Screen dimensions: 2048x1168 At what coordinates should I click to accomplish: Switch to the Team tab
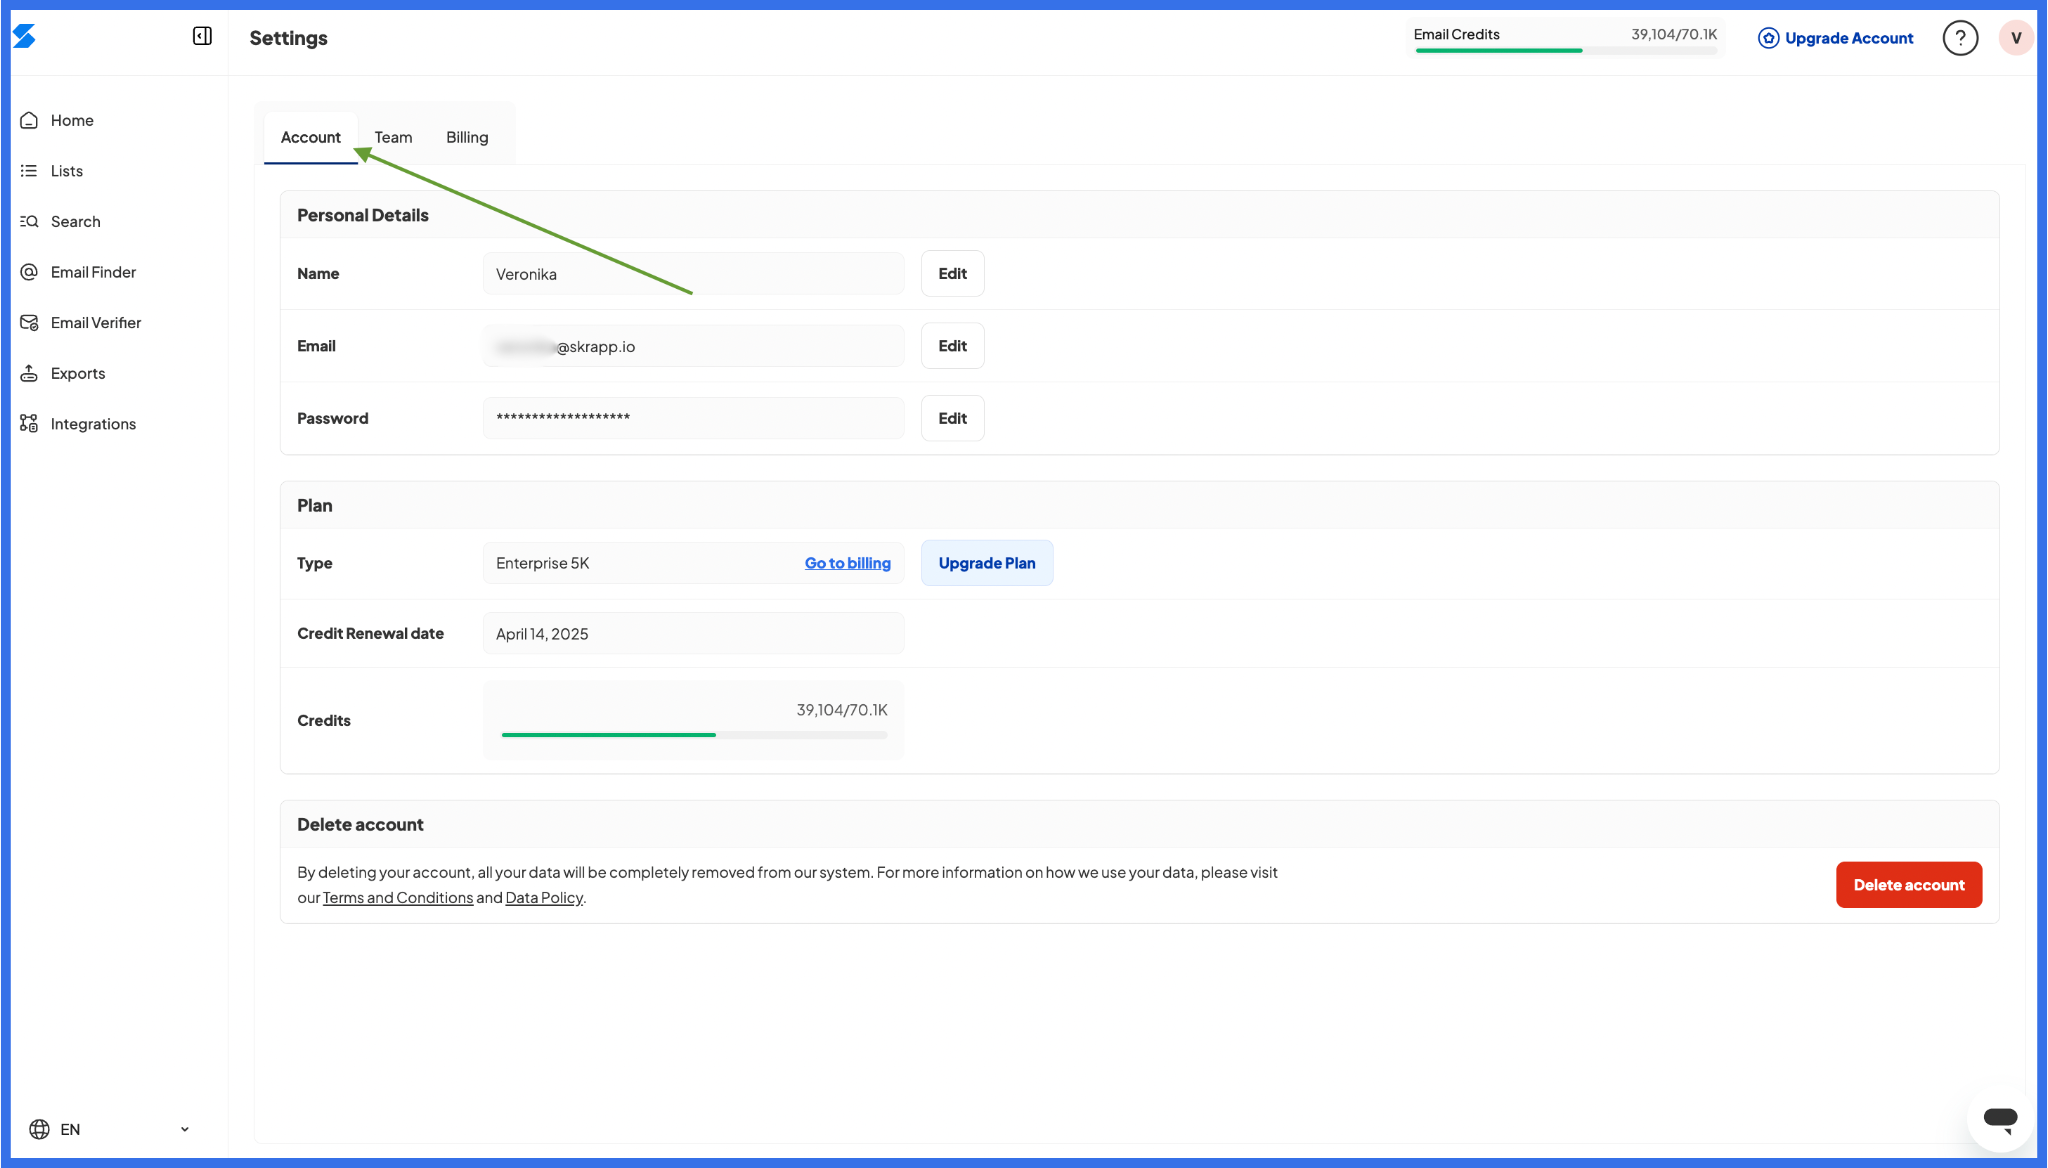[393, 137]
